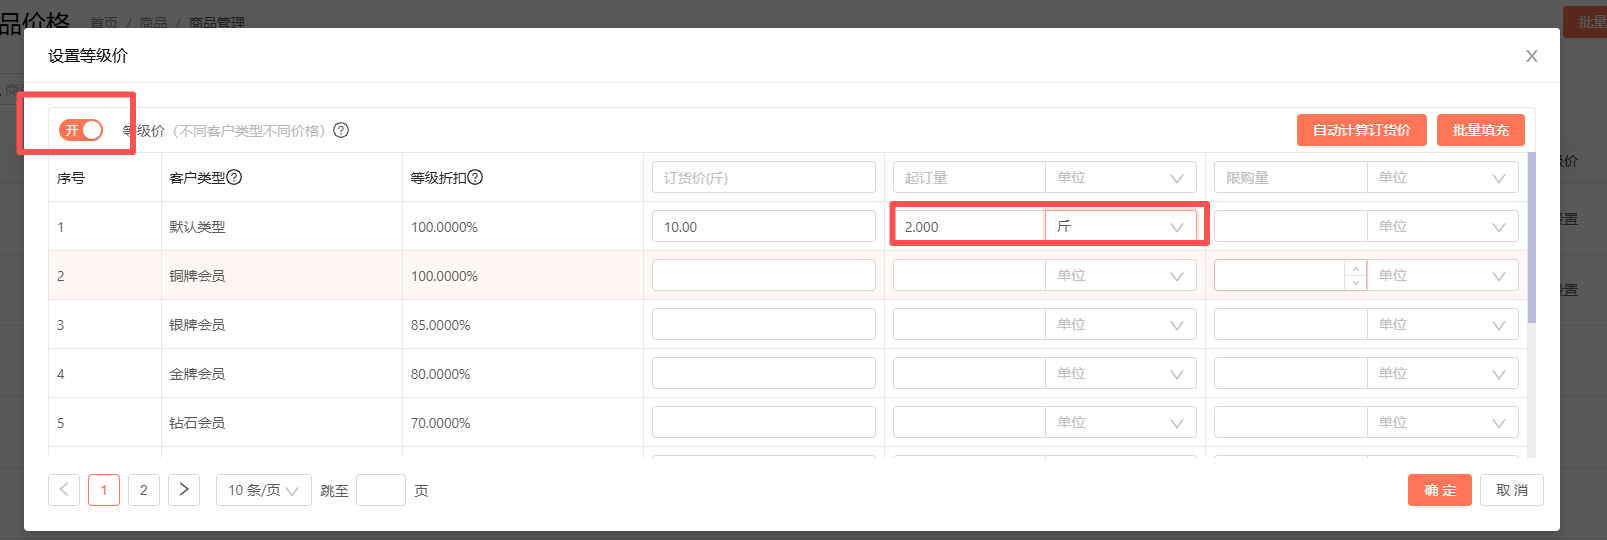
Task: Close the 设置等级价 dialog with X
Action: [x=1531, y=56]
